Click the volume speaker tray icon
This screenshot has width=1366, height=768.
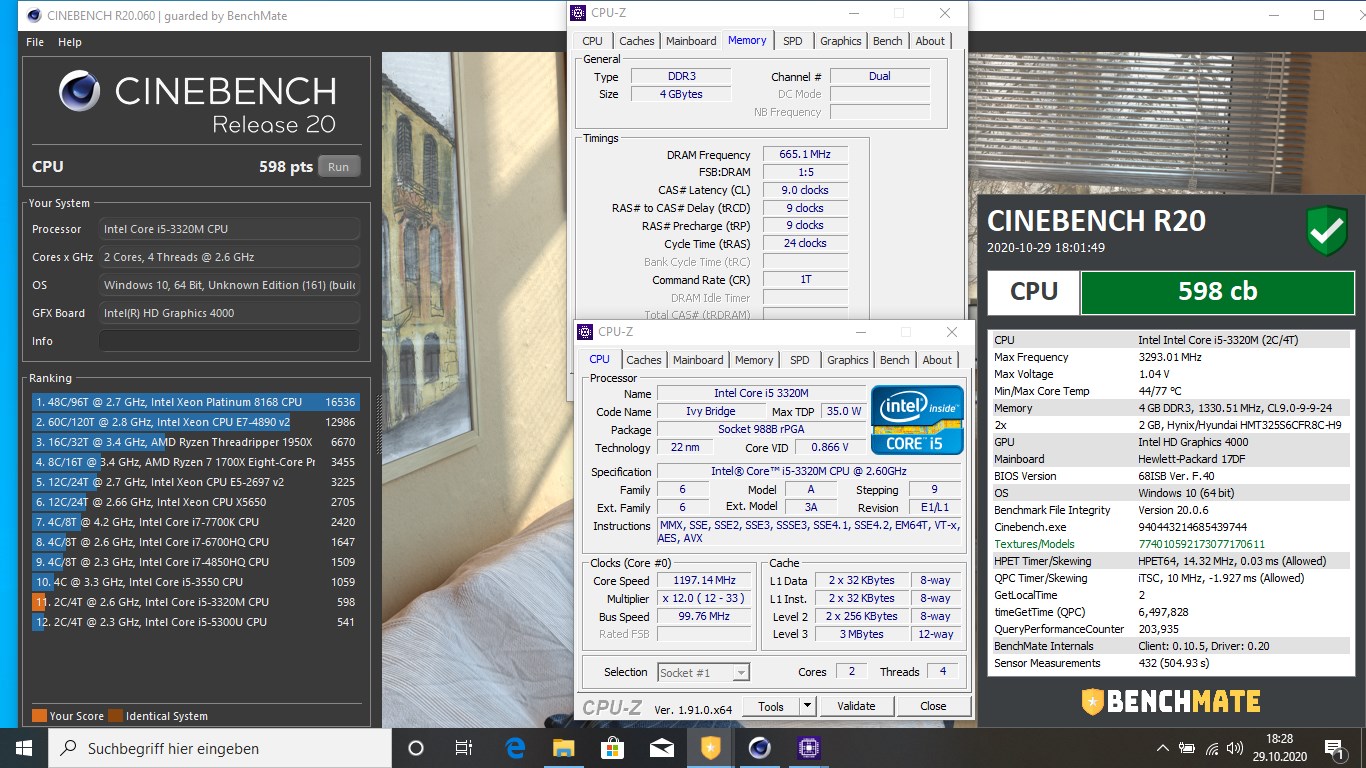(x=1237, y=748)
